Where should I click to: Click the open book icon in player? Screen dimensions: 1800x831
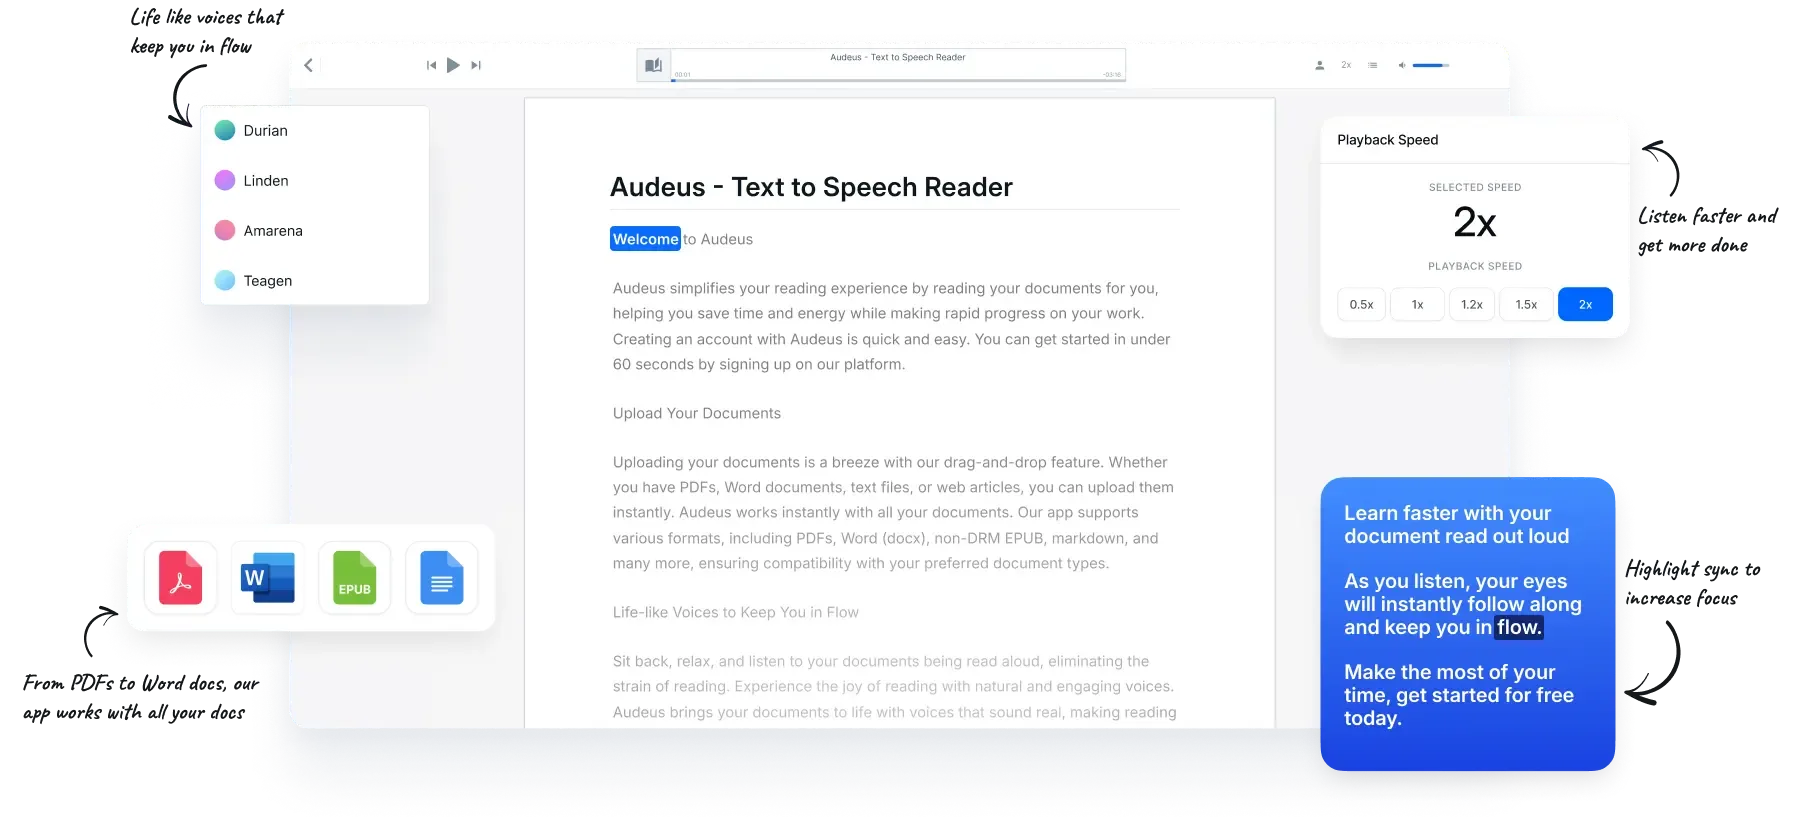(x=653, y=65)
